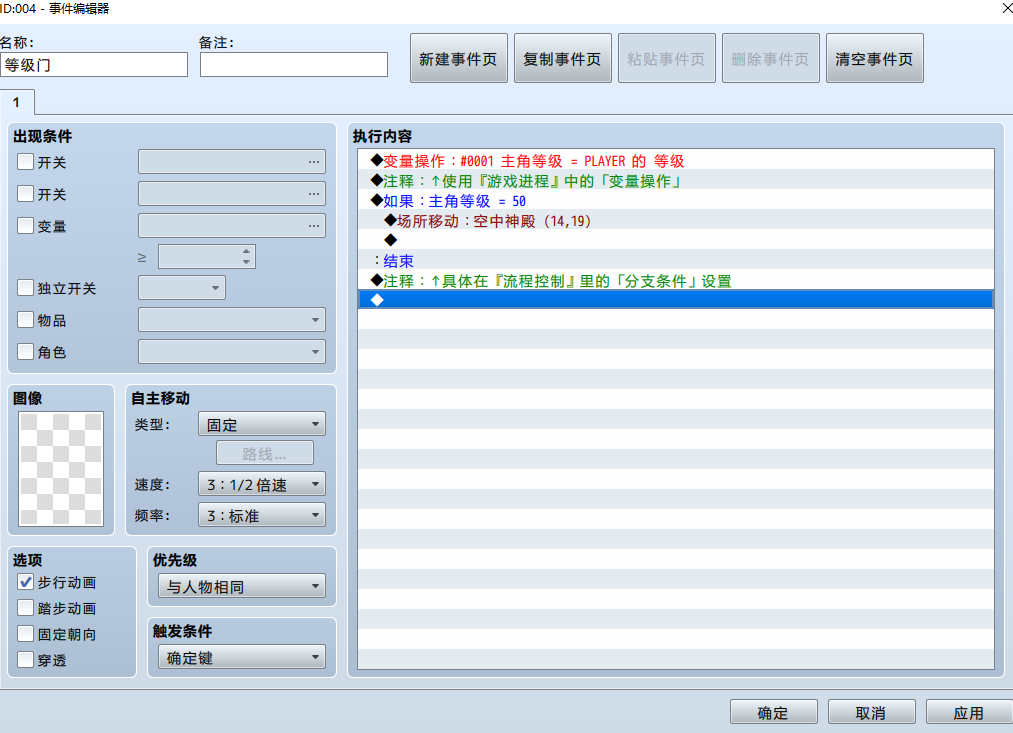Enable the 变量 appearance condition
This screenshot has width=1013, height=733.
[x=25, y=225]
